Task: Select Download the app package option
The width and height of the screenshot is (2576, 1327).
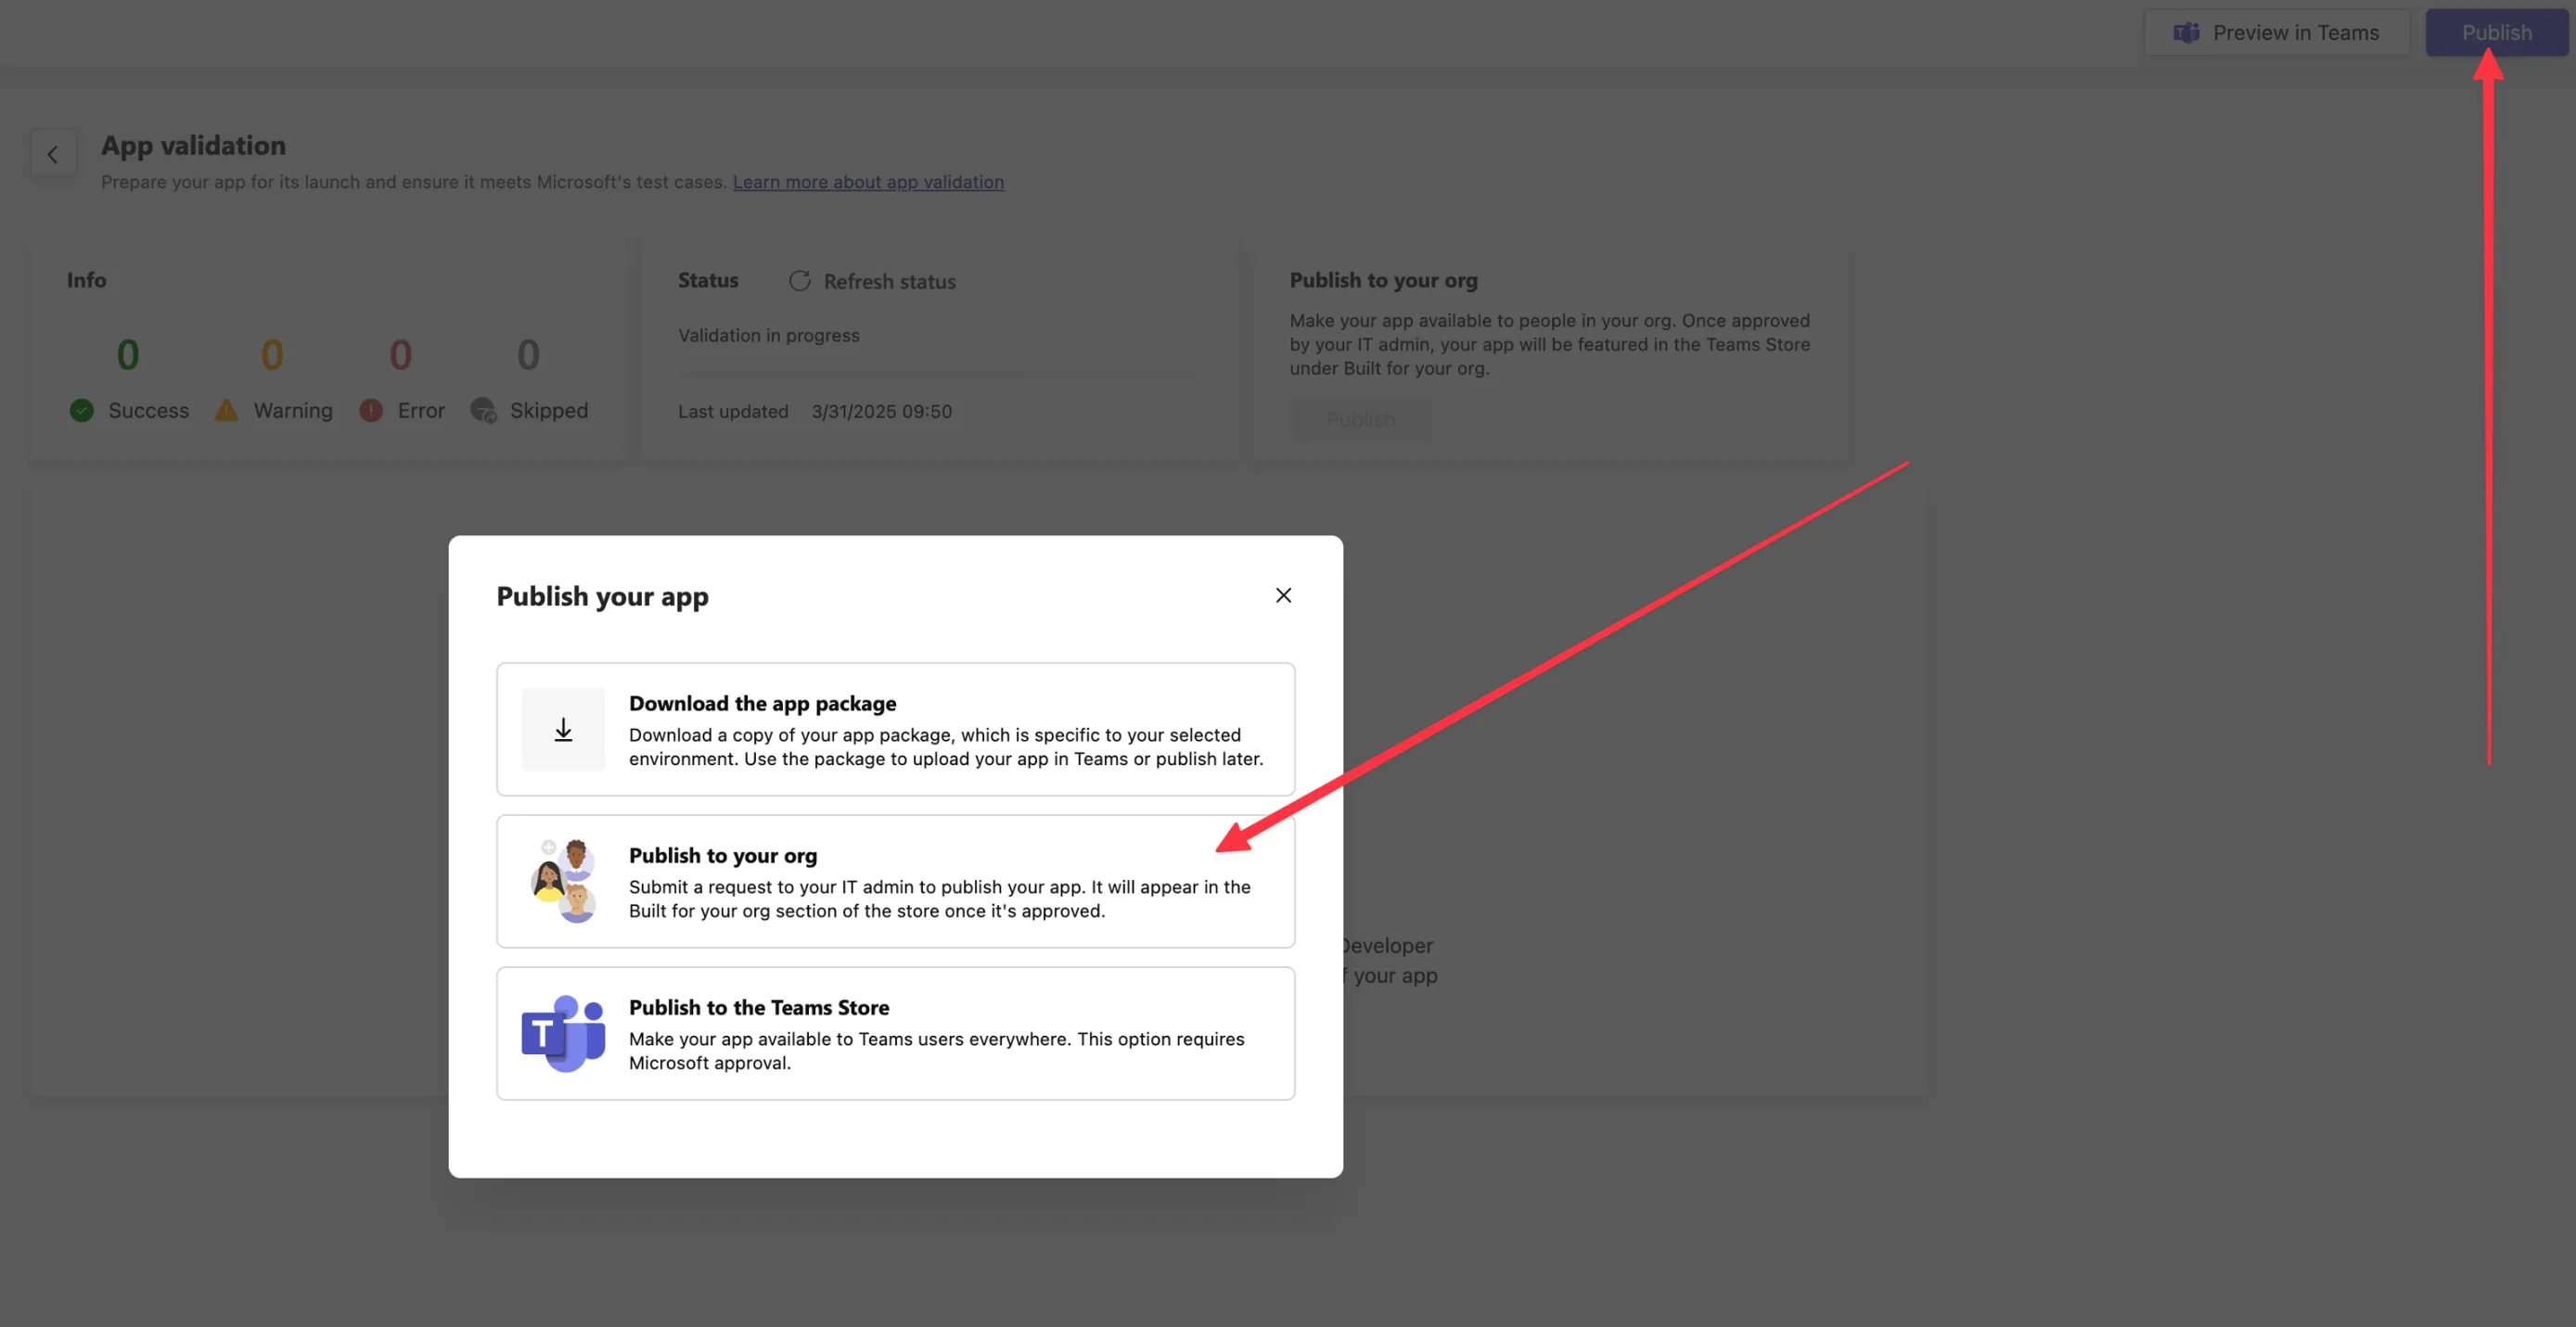Action: point(895,729)
